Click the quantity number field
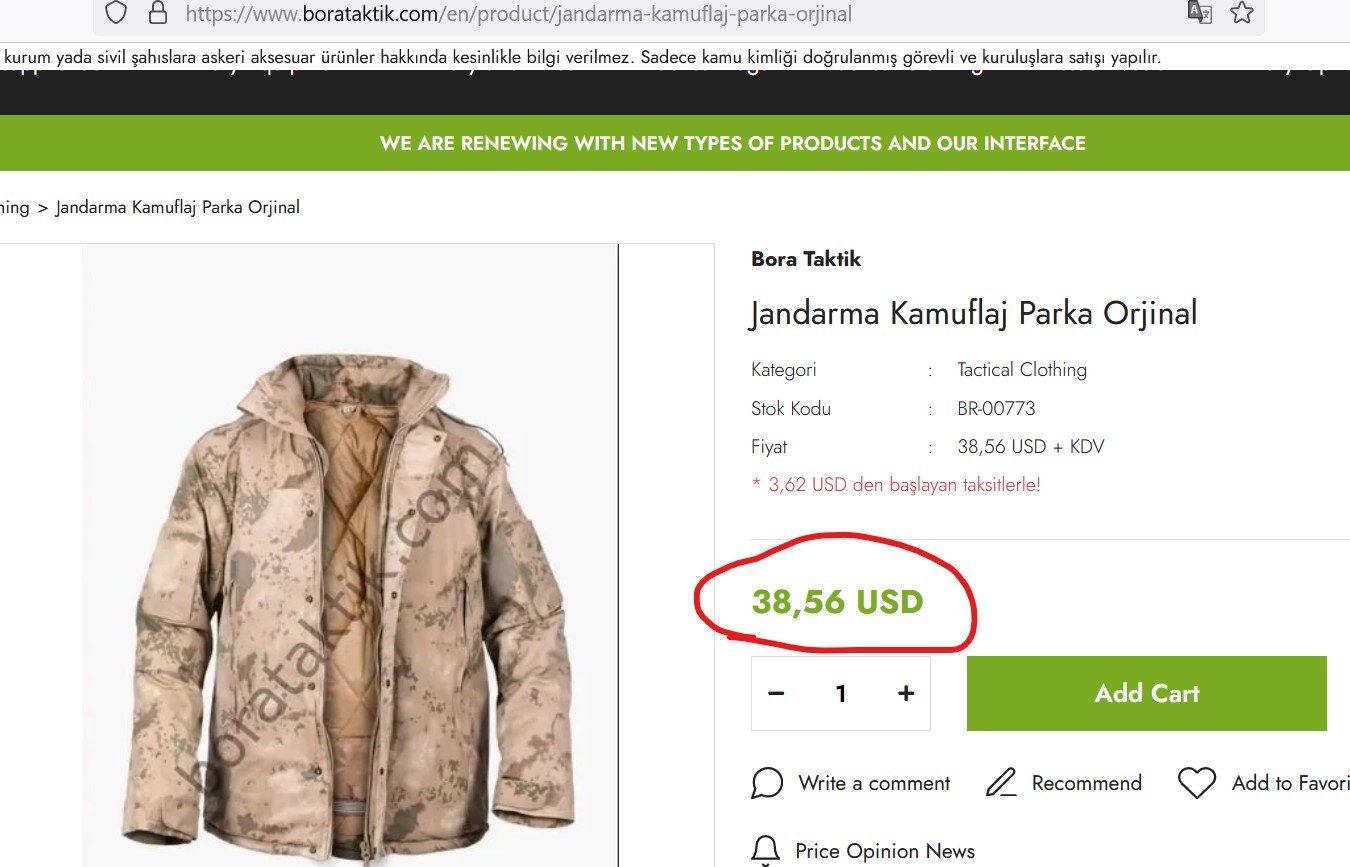This screenshot has width=1350, height=867. click(x=841, y=693)
